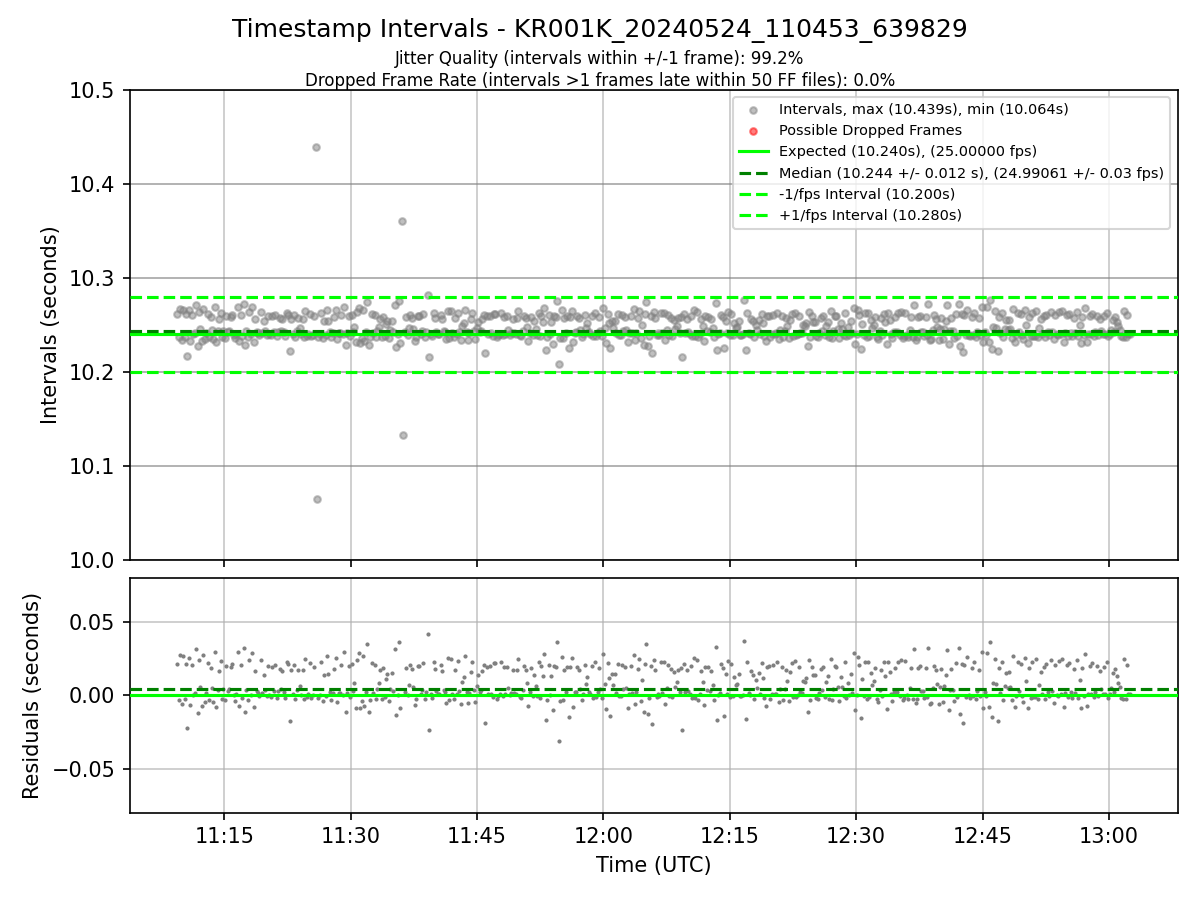Click the legend entry starting 'Median (10.244'

pyautogui.click(x=970, y=173)
